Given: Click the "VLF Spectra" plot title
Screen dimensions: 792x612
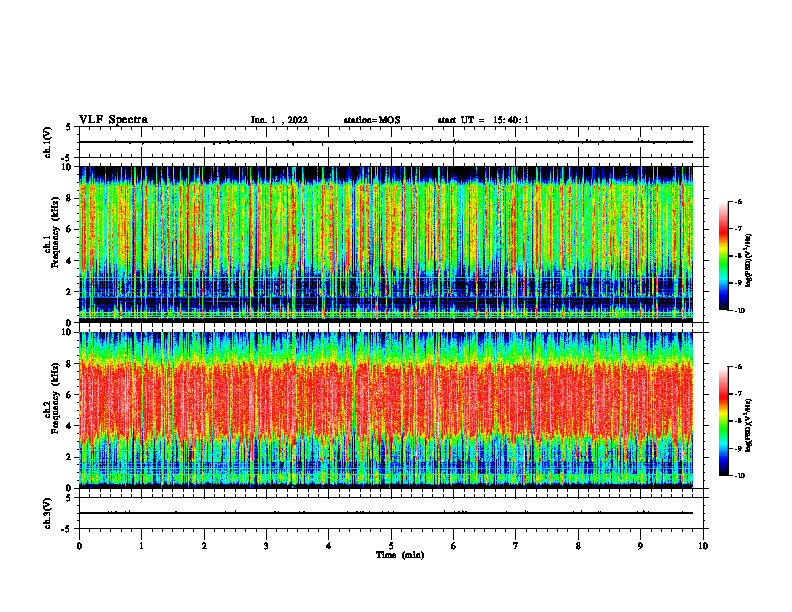Looking at the screenshot, I should (x=113, y=120).
